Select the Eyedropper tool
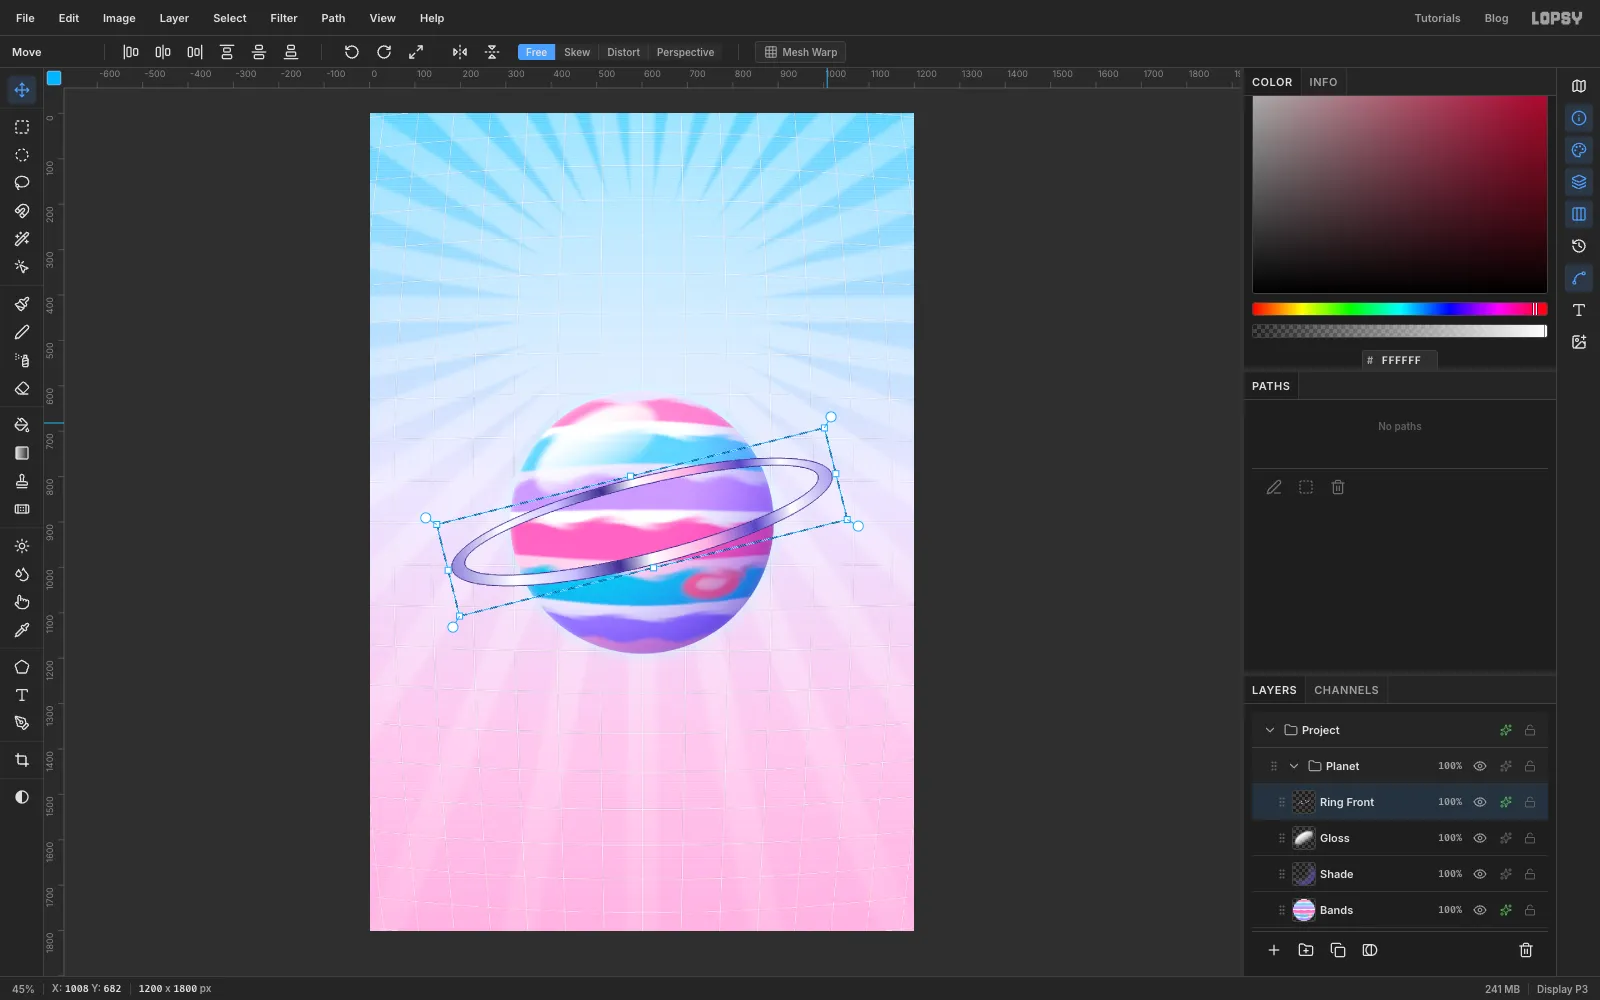1600x1000 pixels. [x=22, y=630]
